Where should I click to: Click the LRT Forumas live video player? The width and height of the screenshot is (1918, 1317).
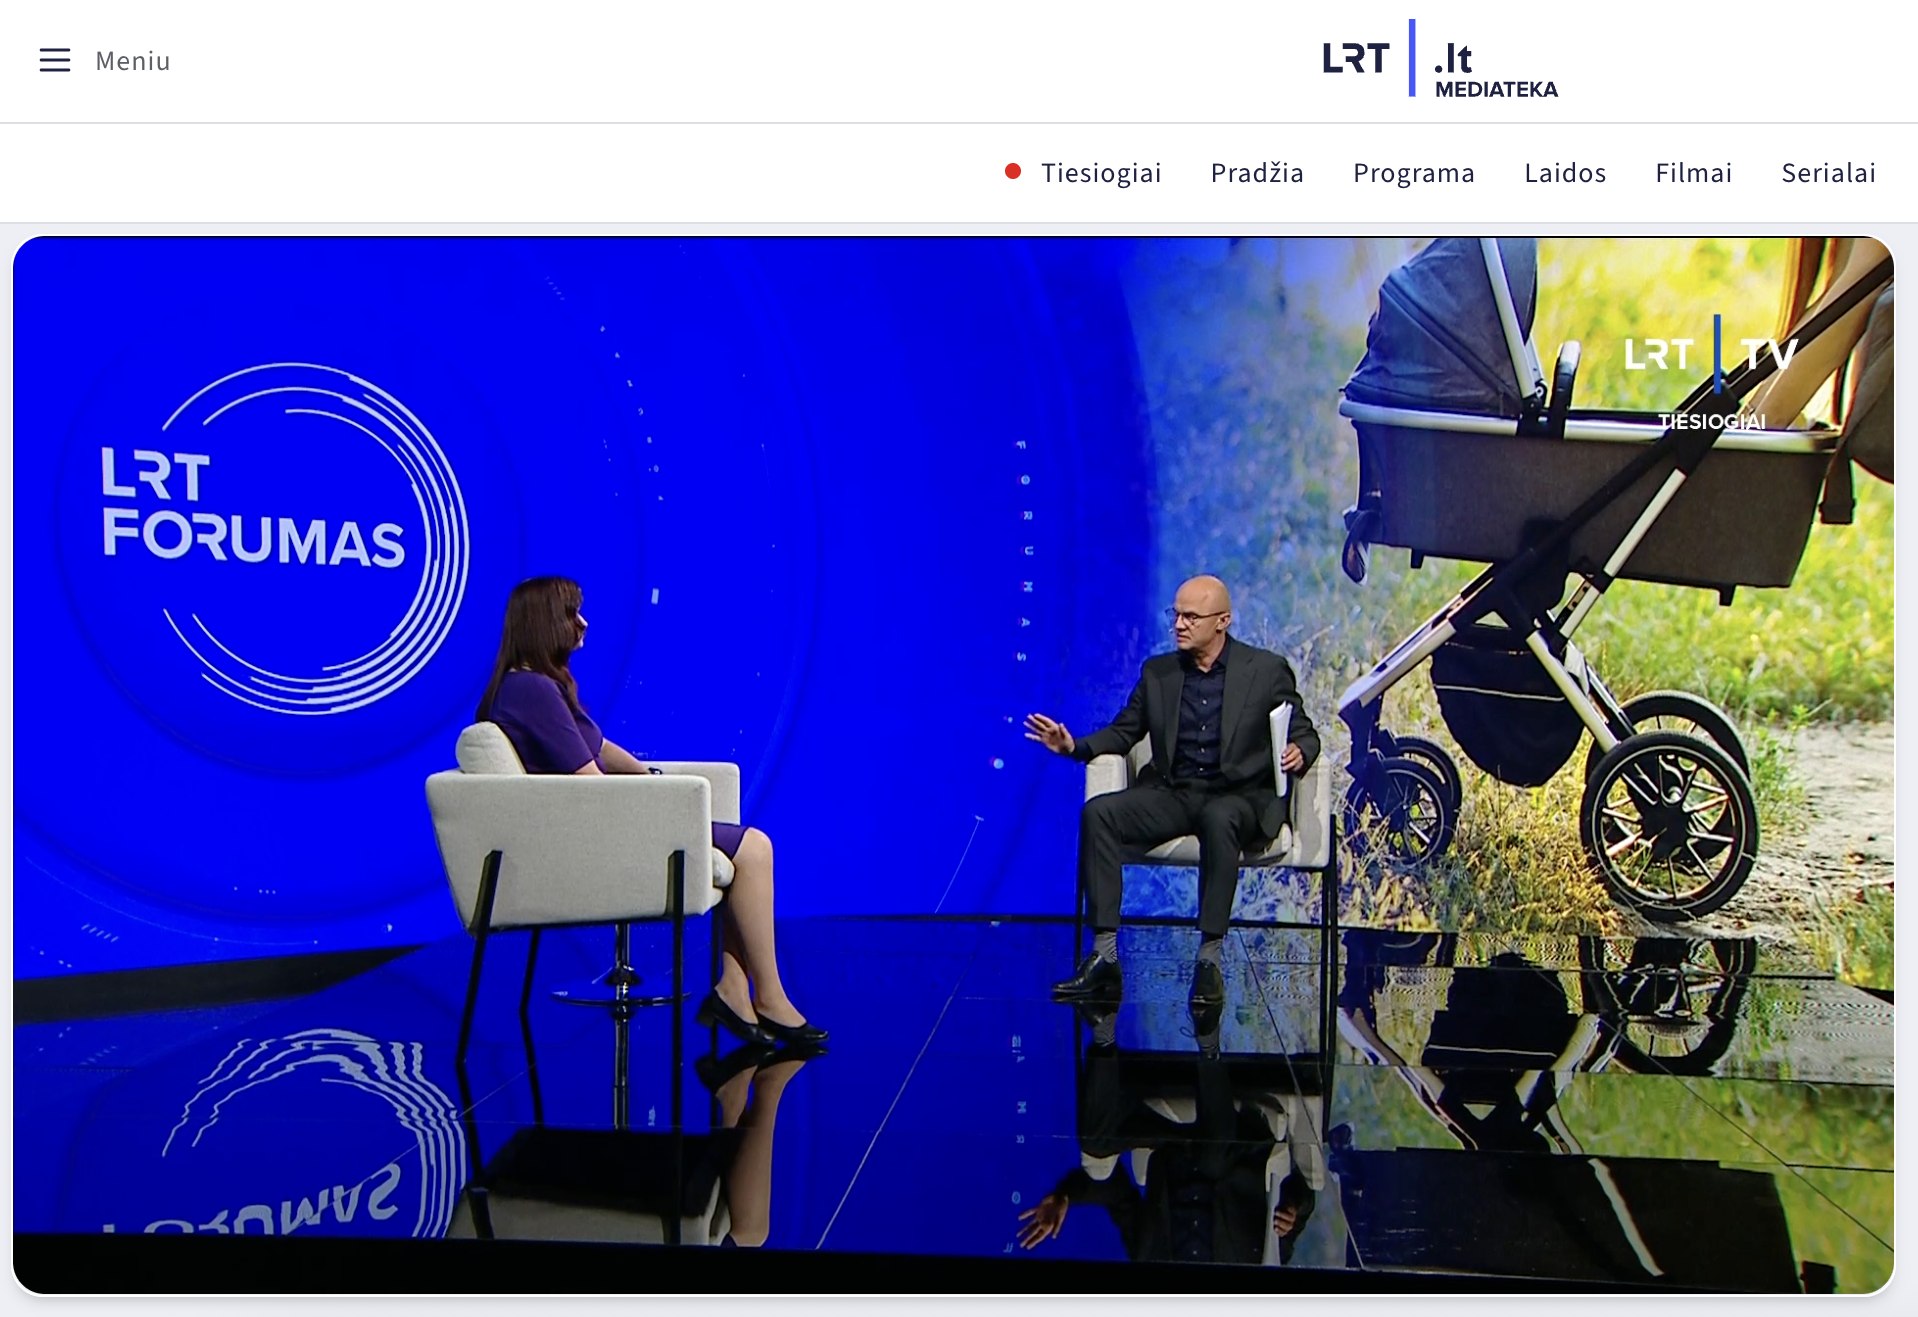(953, 765)
